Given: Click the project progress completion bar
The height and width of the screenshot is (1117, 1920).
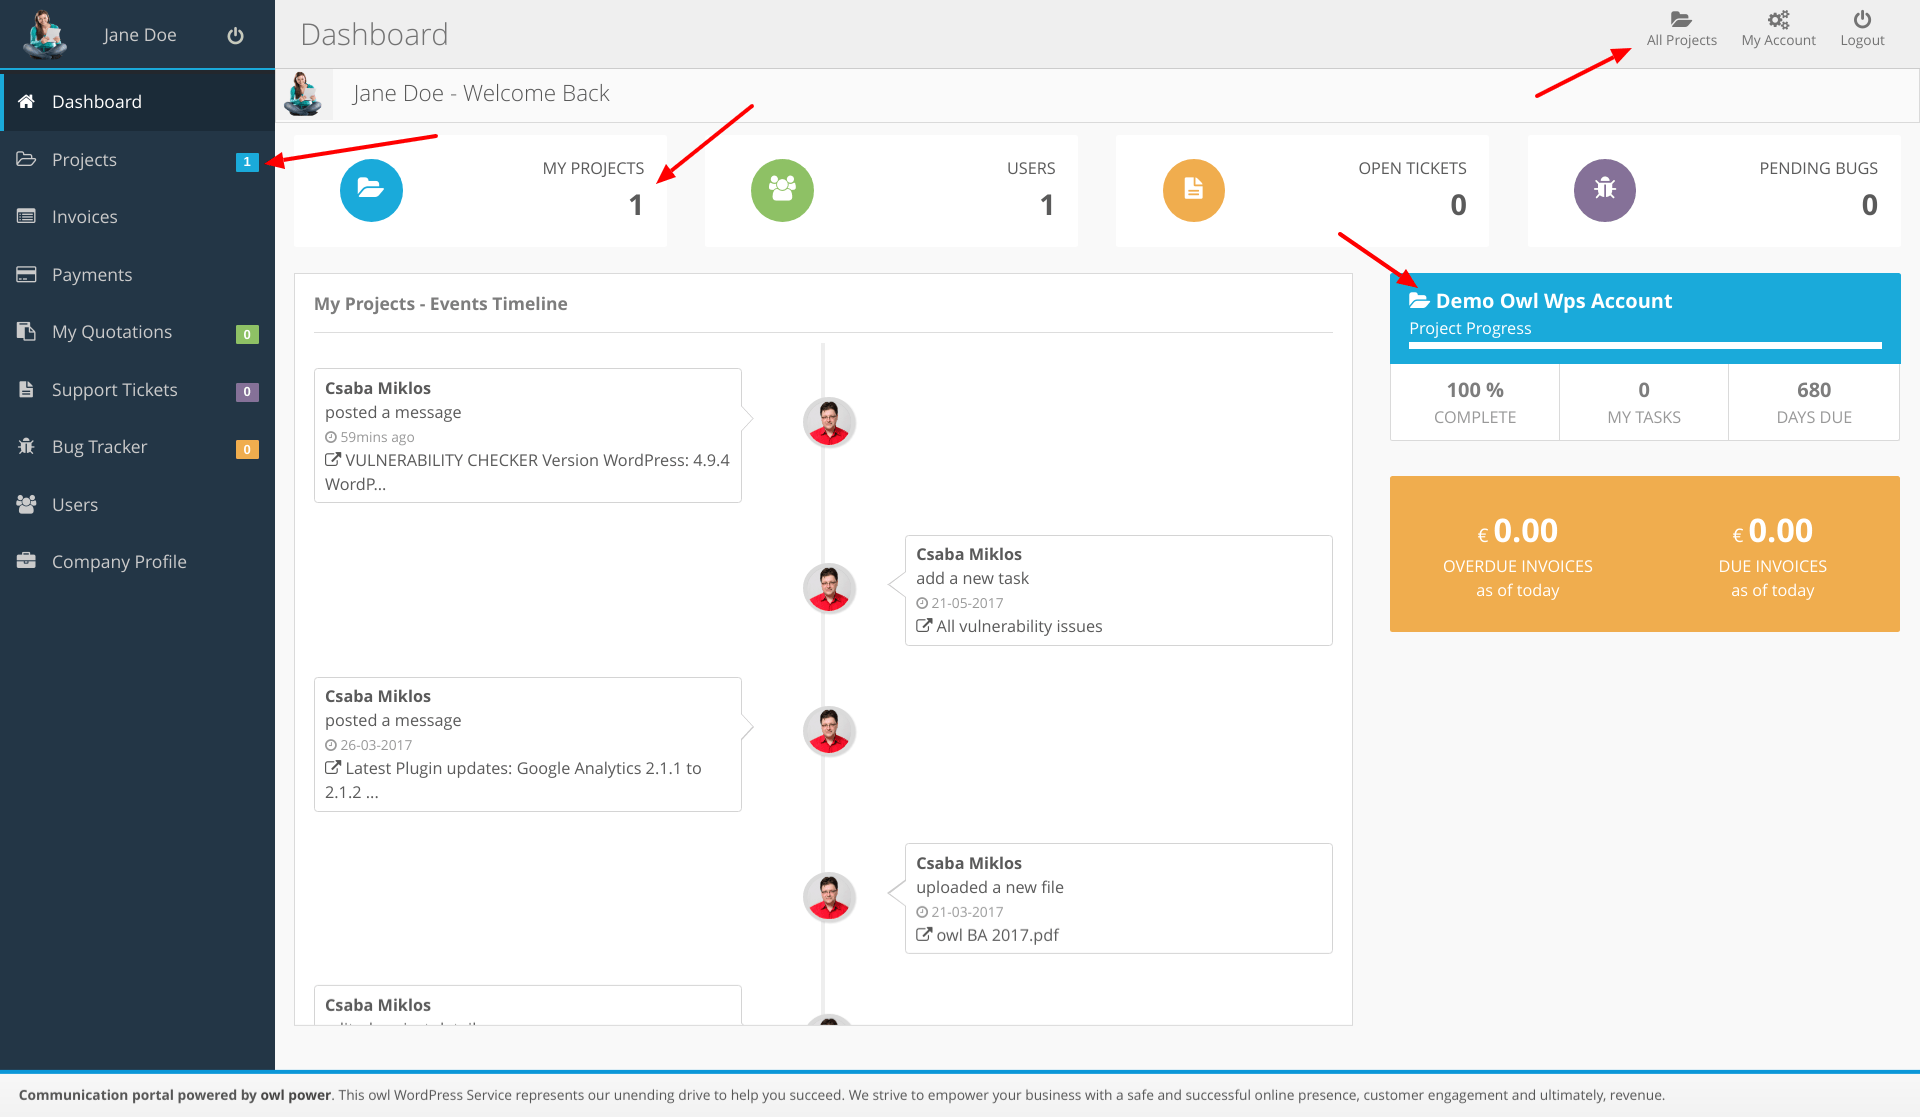Looking at the screenshot, I should tap(1645, 348).
